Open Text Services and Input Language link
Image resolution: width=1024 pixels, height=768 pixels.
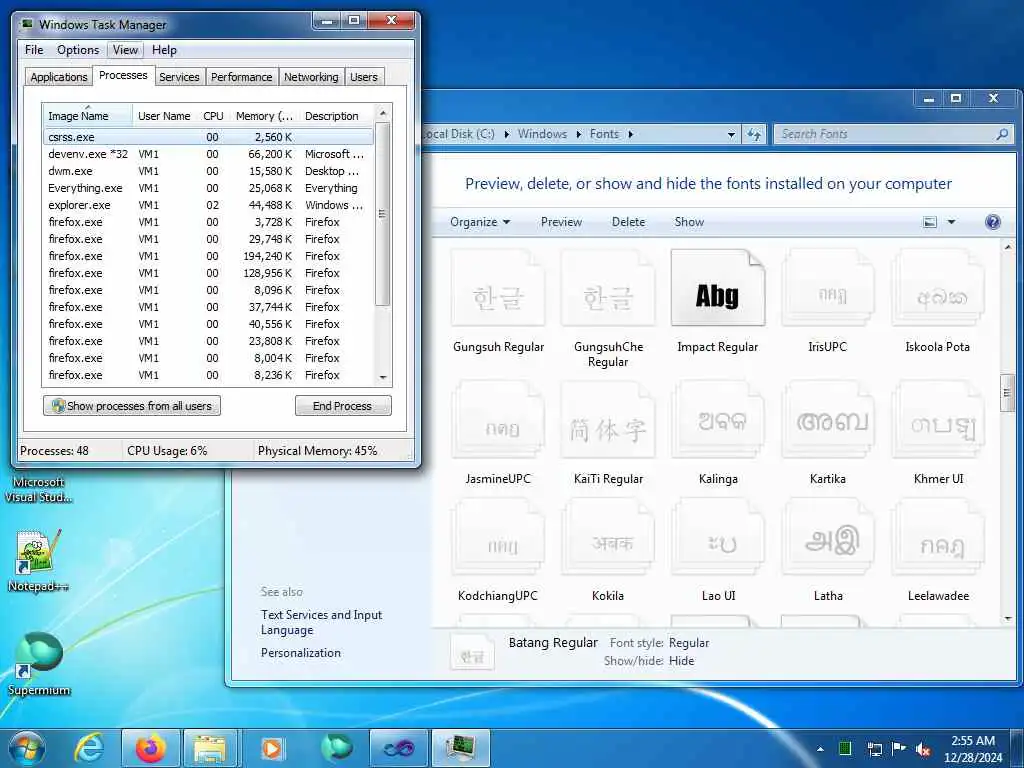pos(321,622)
